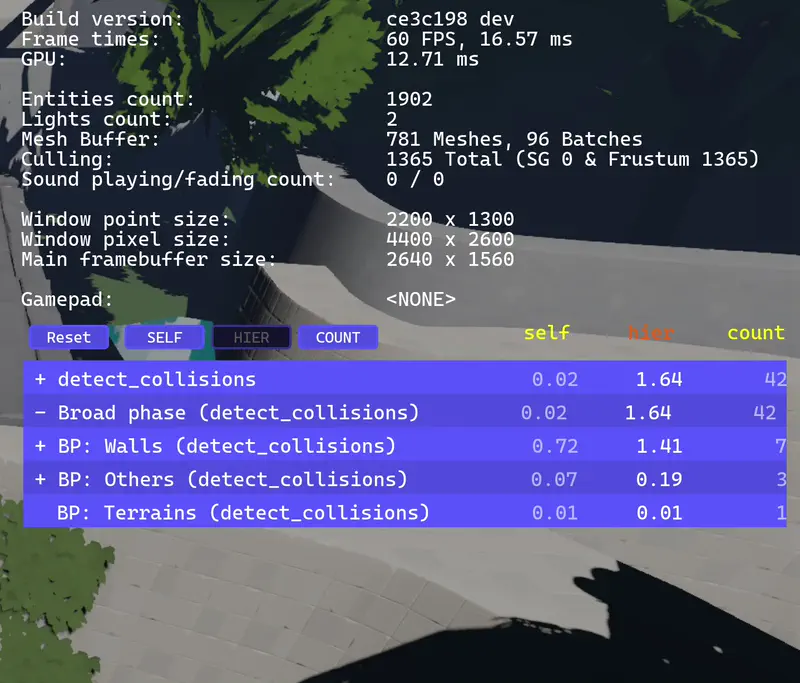This screenshot has height=683, width=800.
Task: Expand the top detect_collisions entry
Action: click(x=40, y=380)
